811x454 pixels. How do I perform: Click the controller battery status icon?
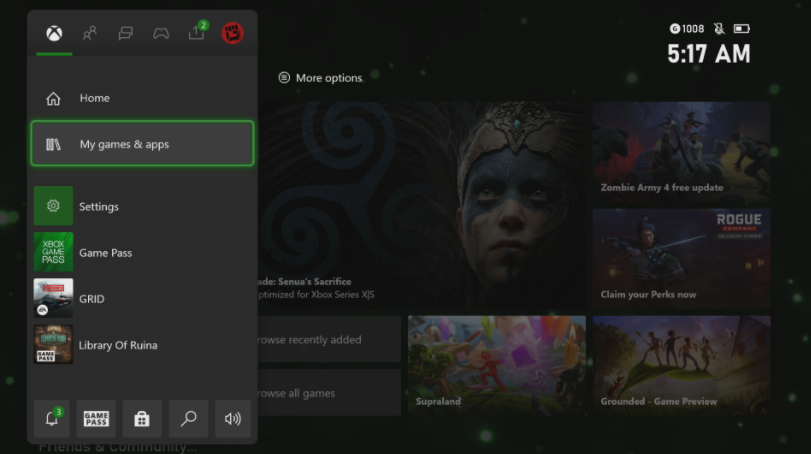[x=742, y=28]
